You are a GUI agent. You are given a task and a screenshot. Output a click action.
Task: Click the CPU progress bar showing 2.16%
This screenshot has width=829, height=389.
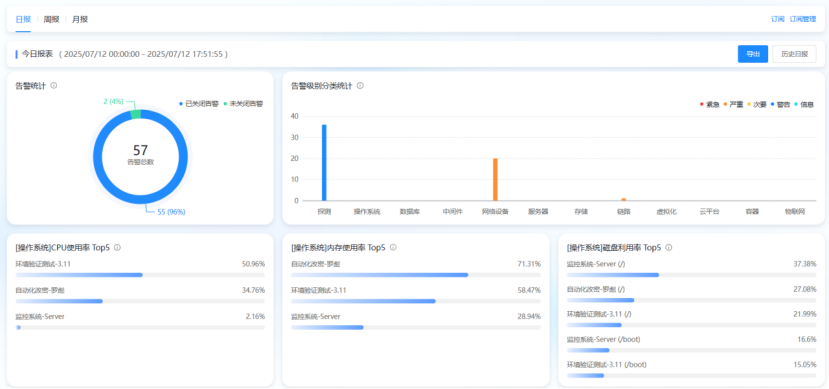pyautogui.click(x=140, y=328)
